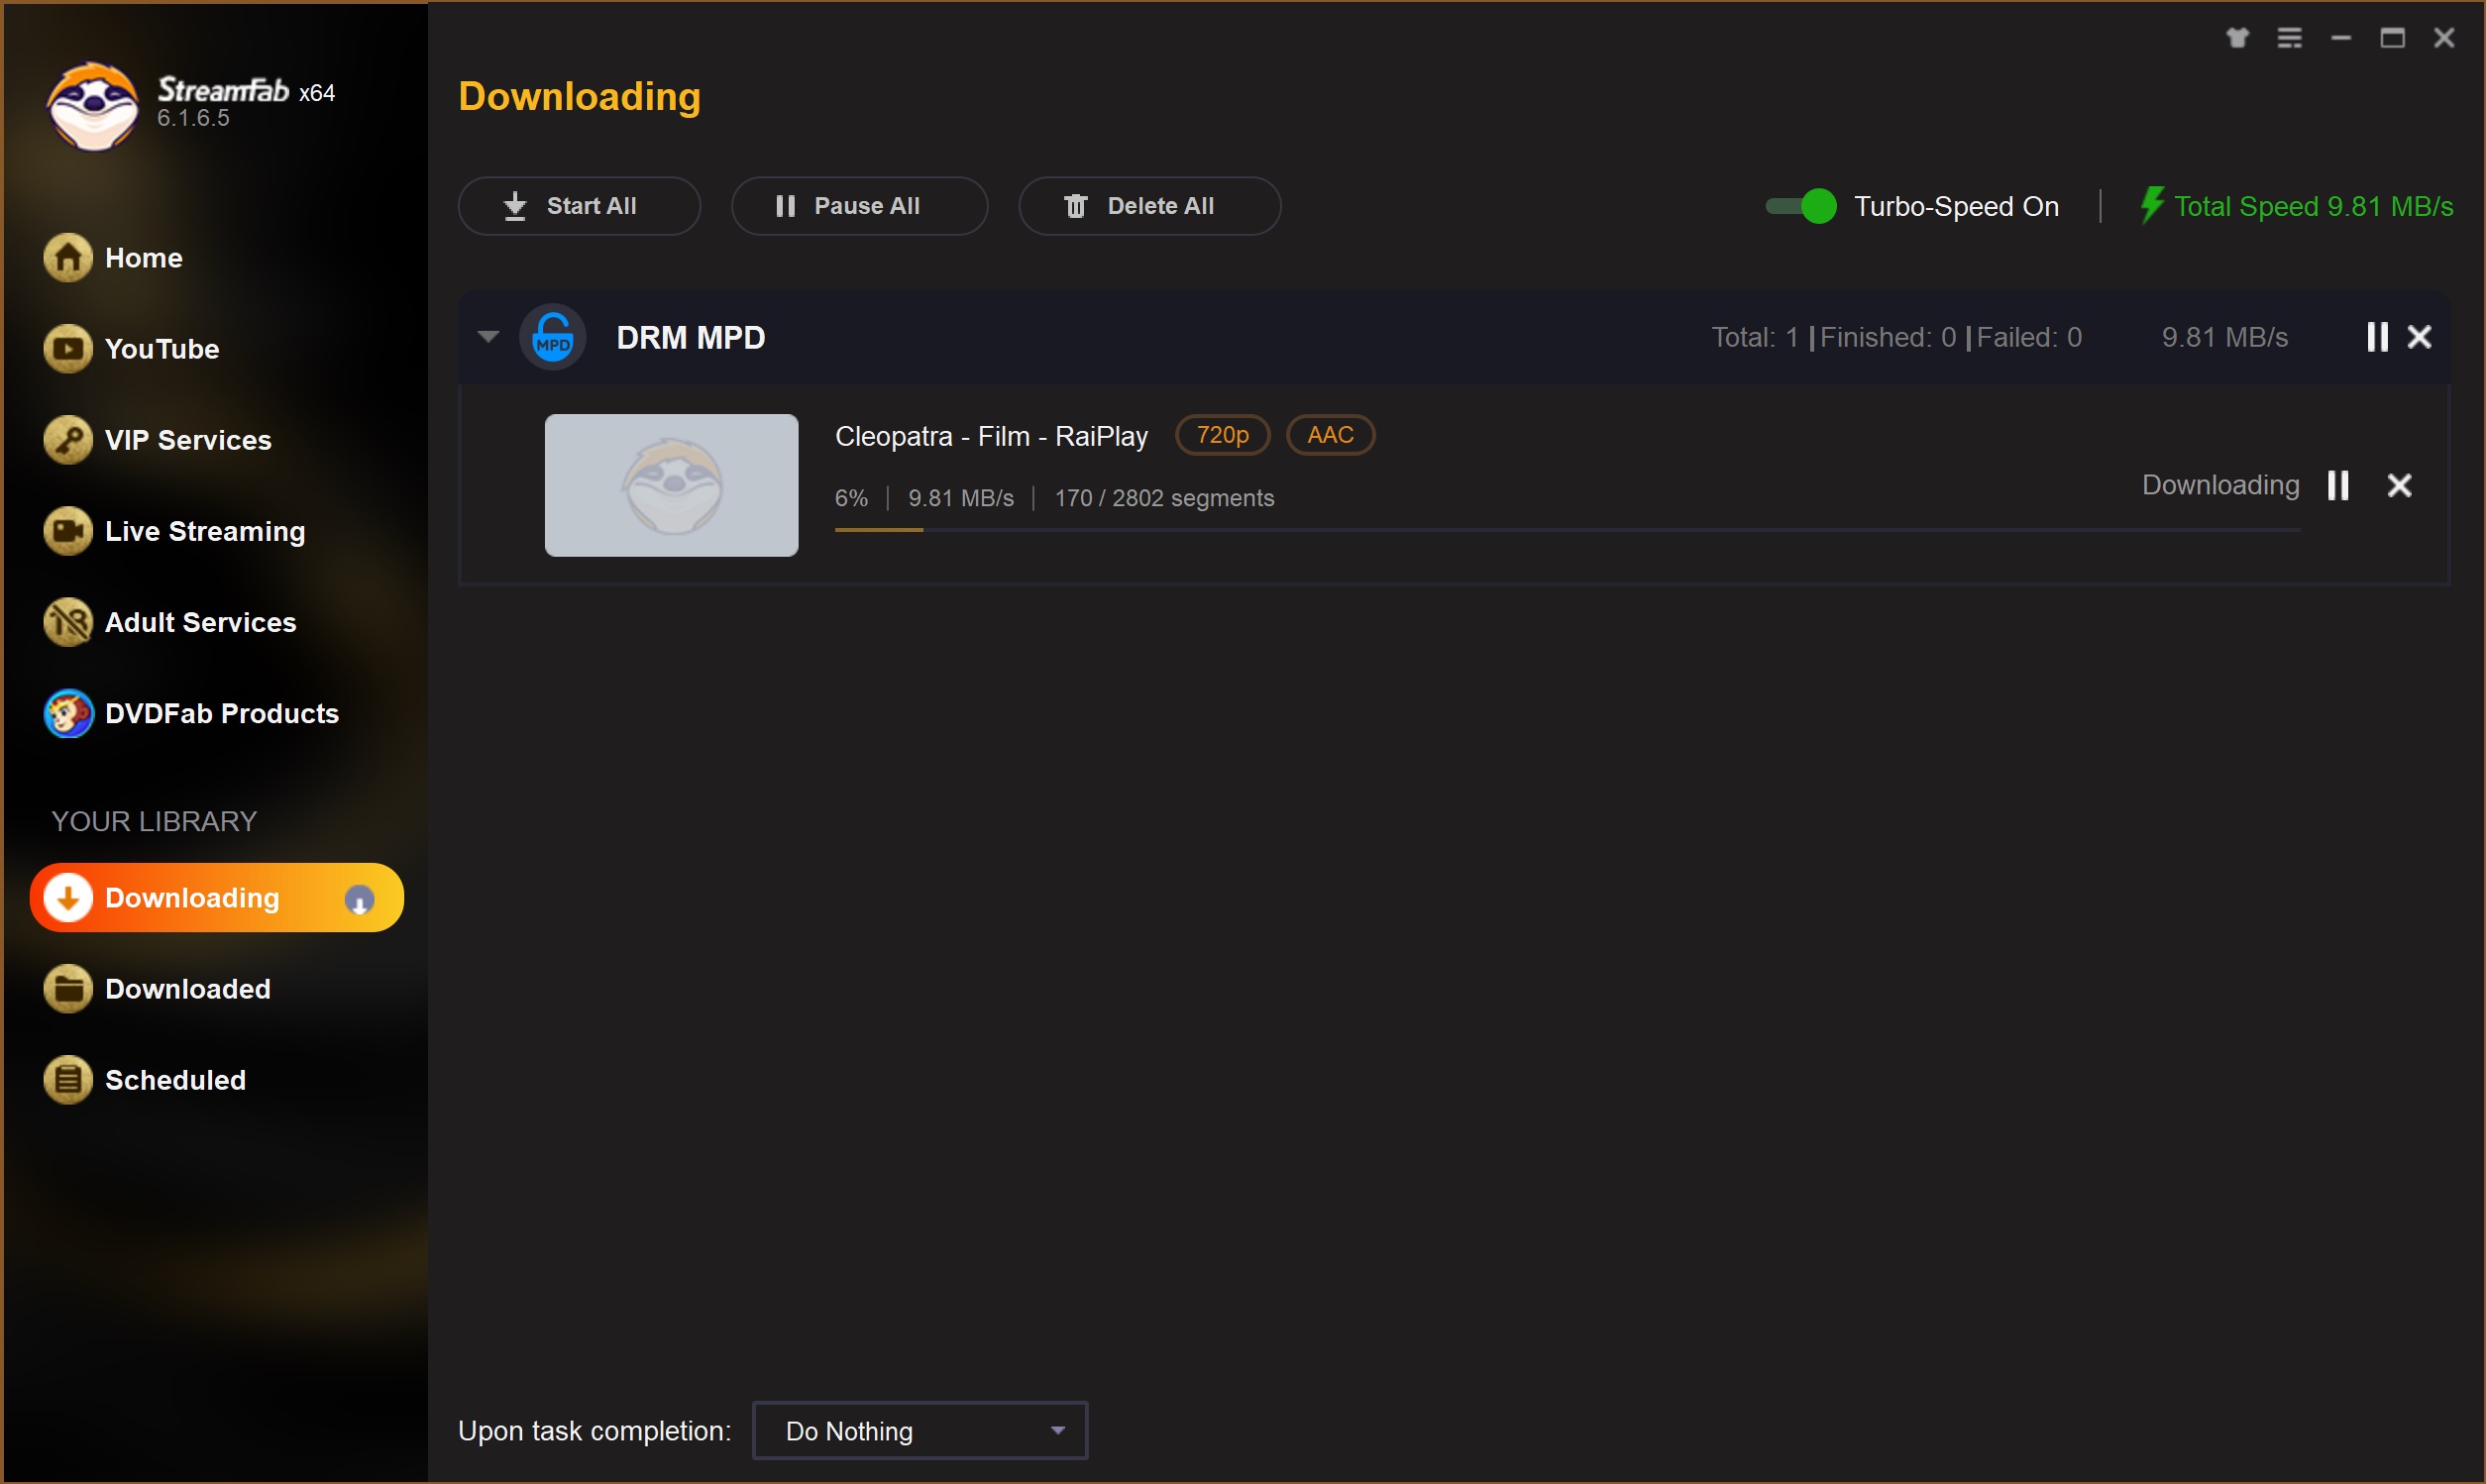This screenshot has height=1484, width=2486.
Task: Pause the DRM MPD group downloads
Action: (2377, 337)
